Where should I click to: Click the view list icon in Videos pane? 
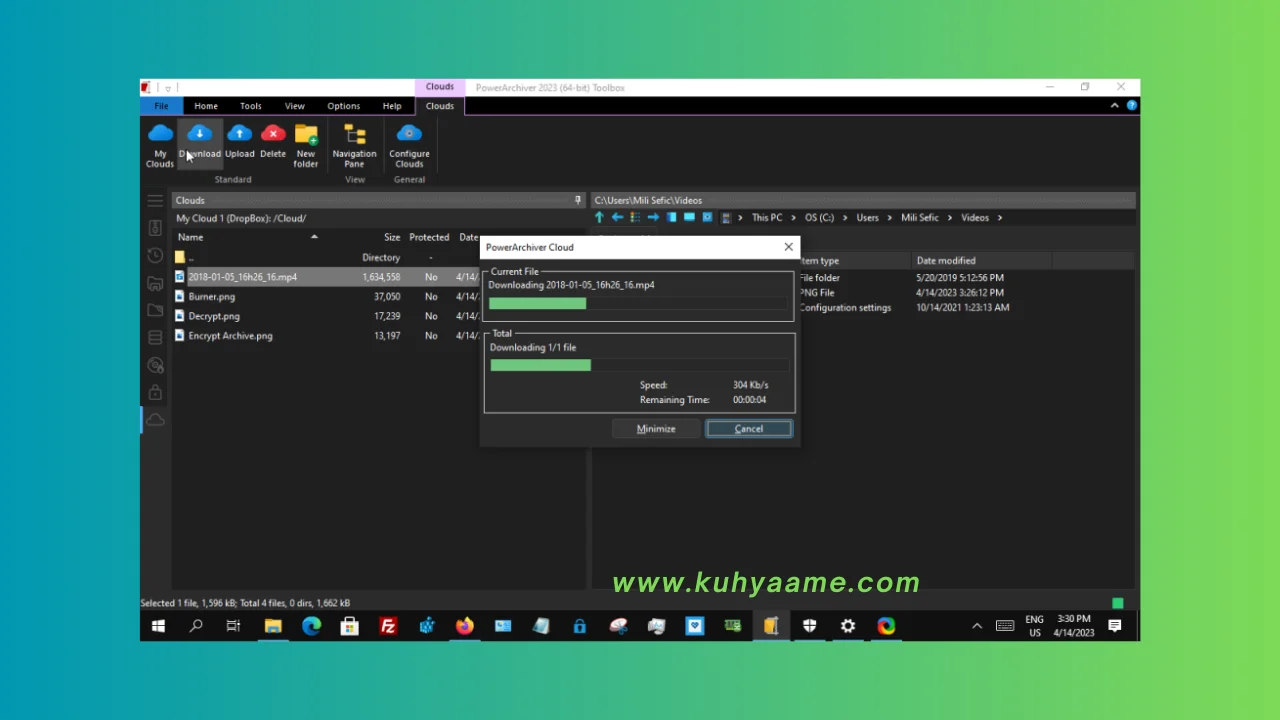(635, 217)
